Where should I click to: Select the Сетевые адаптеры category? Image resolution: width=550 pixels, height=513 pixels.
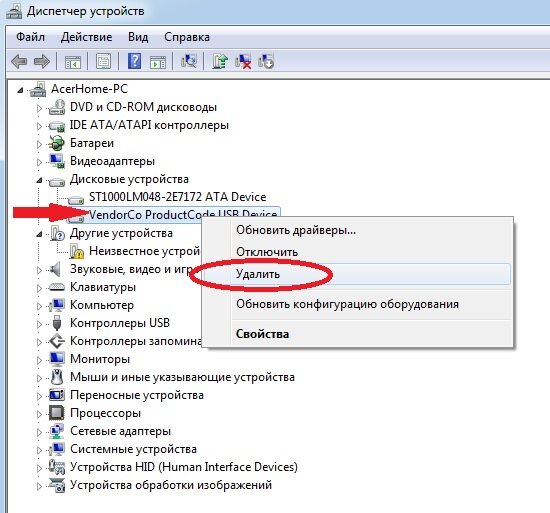tap(120, 431)
